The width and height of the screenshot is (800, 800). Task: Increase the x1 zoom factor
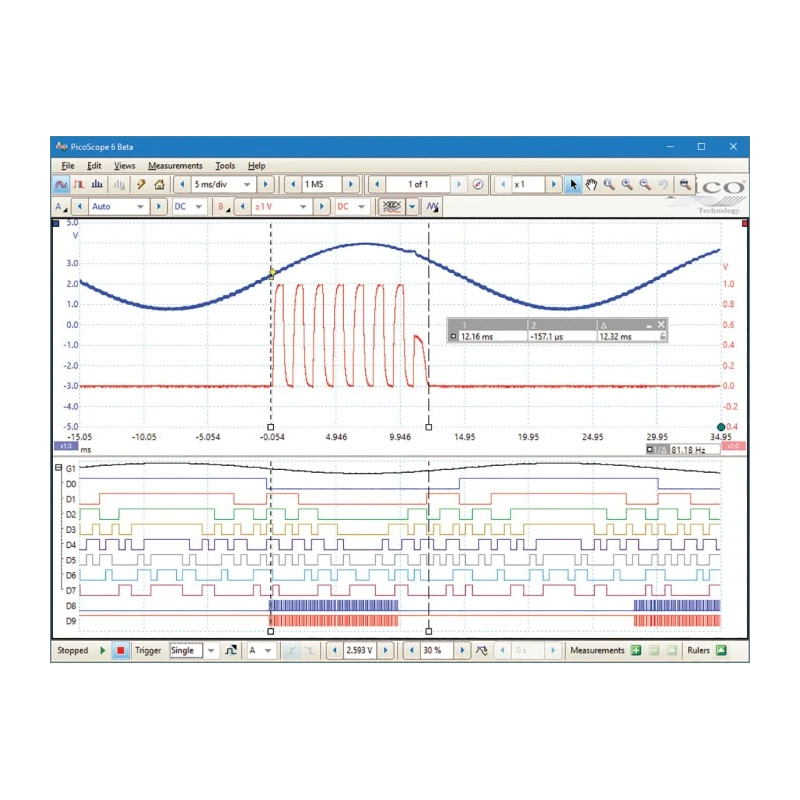coord(554,185)
